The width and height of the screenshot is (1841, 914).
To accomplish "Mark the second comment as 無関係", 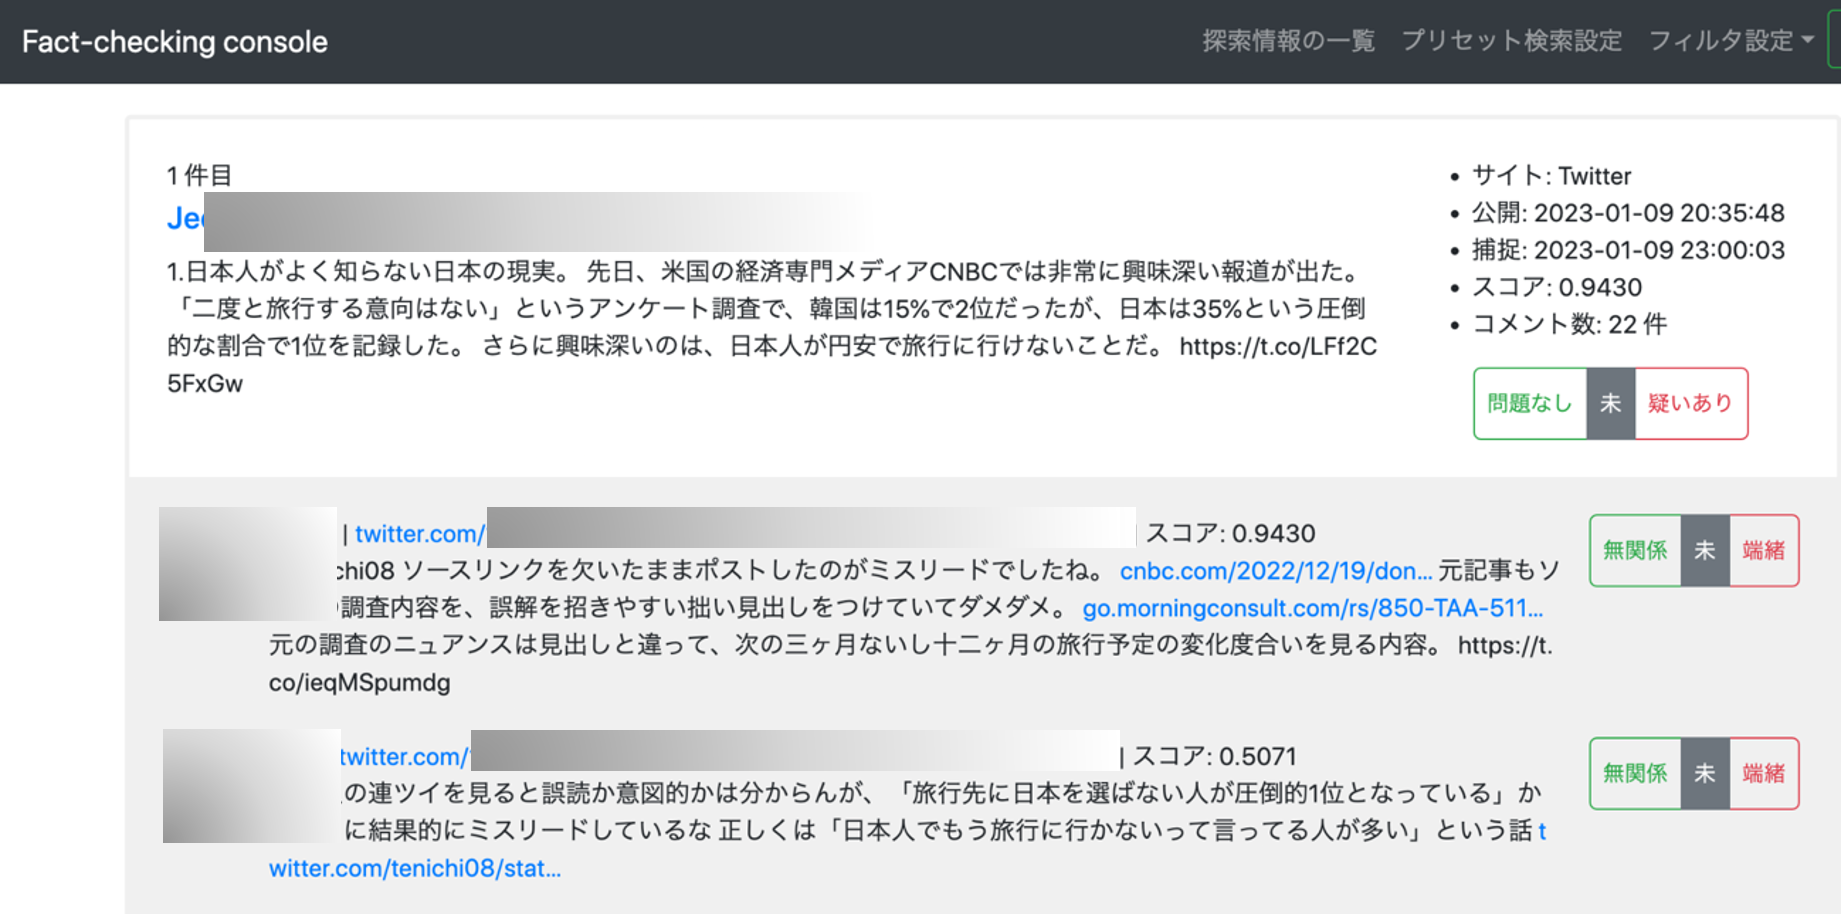I will coord(1635,773).
